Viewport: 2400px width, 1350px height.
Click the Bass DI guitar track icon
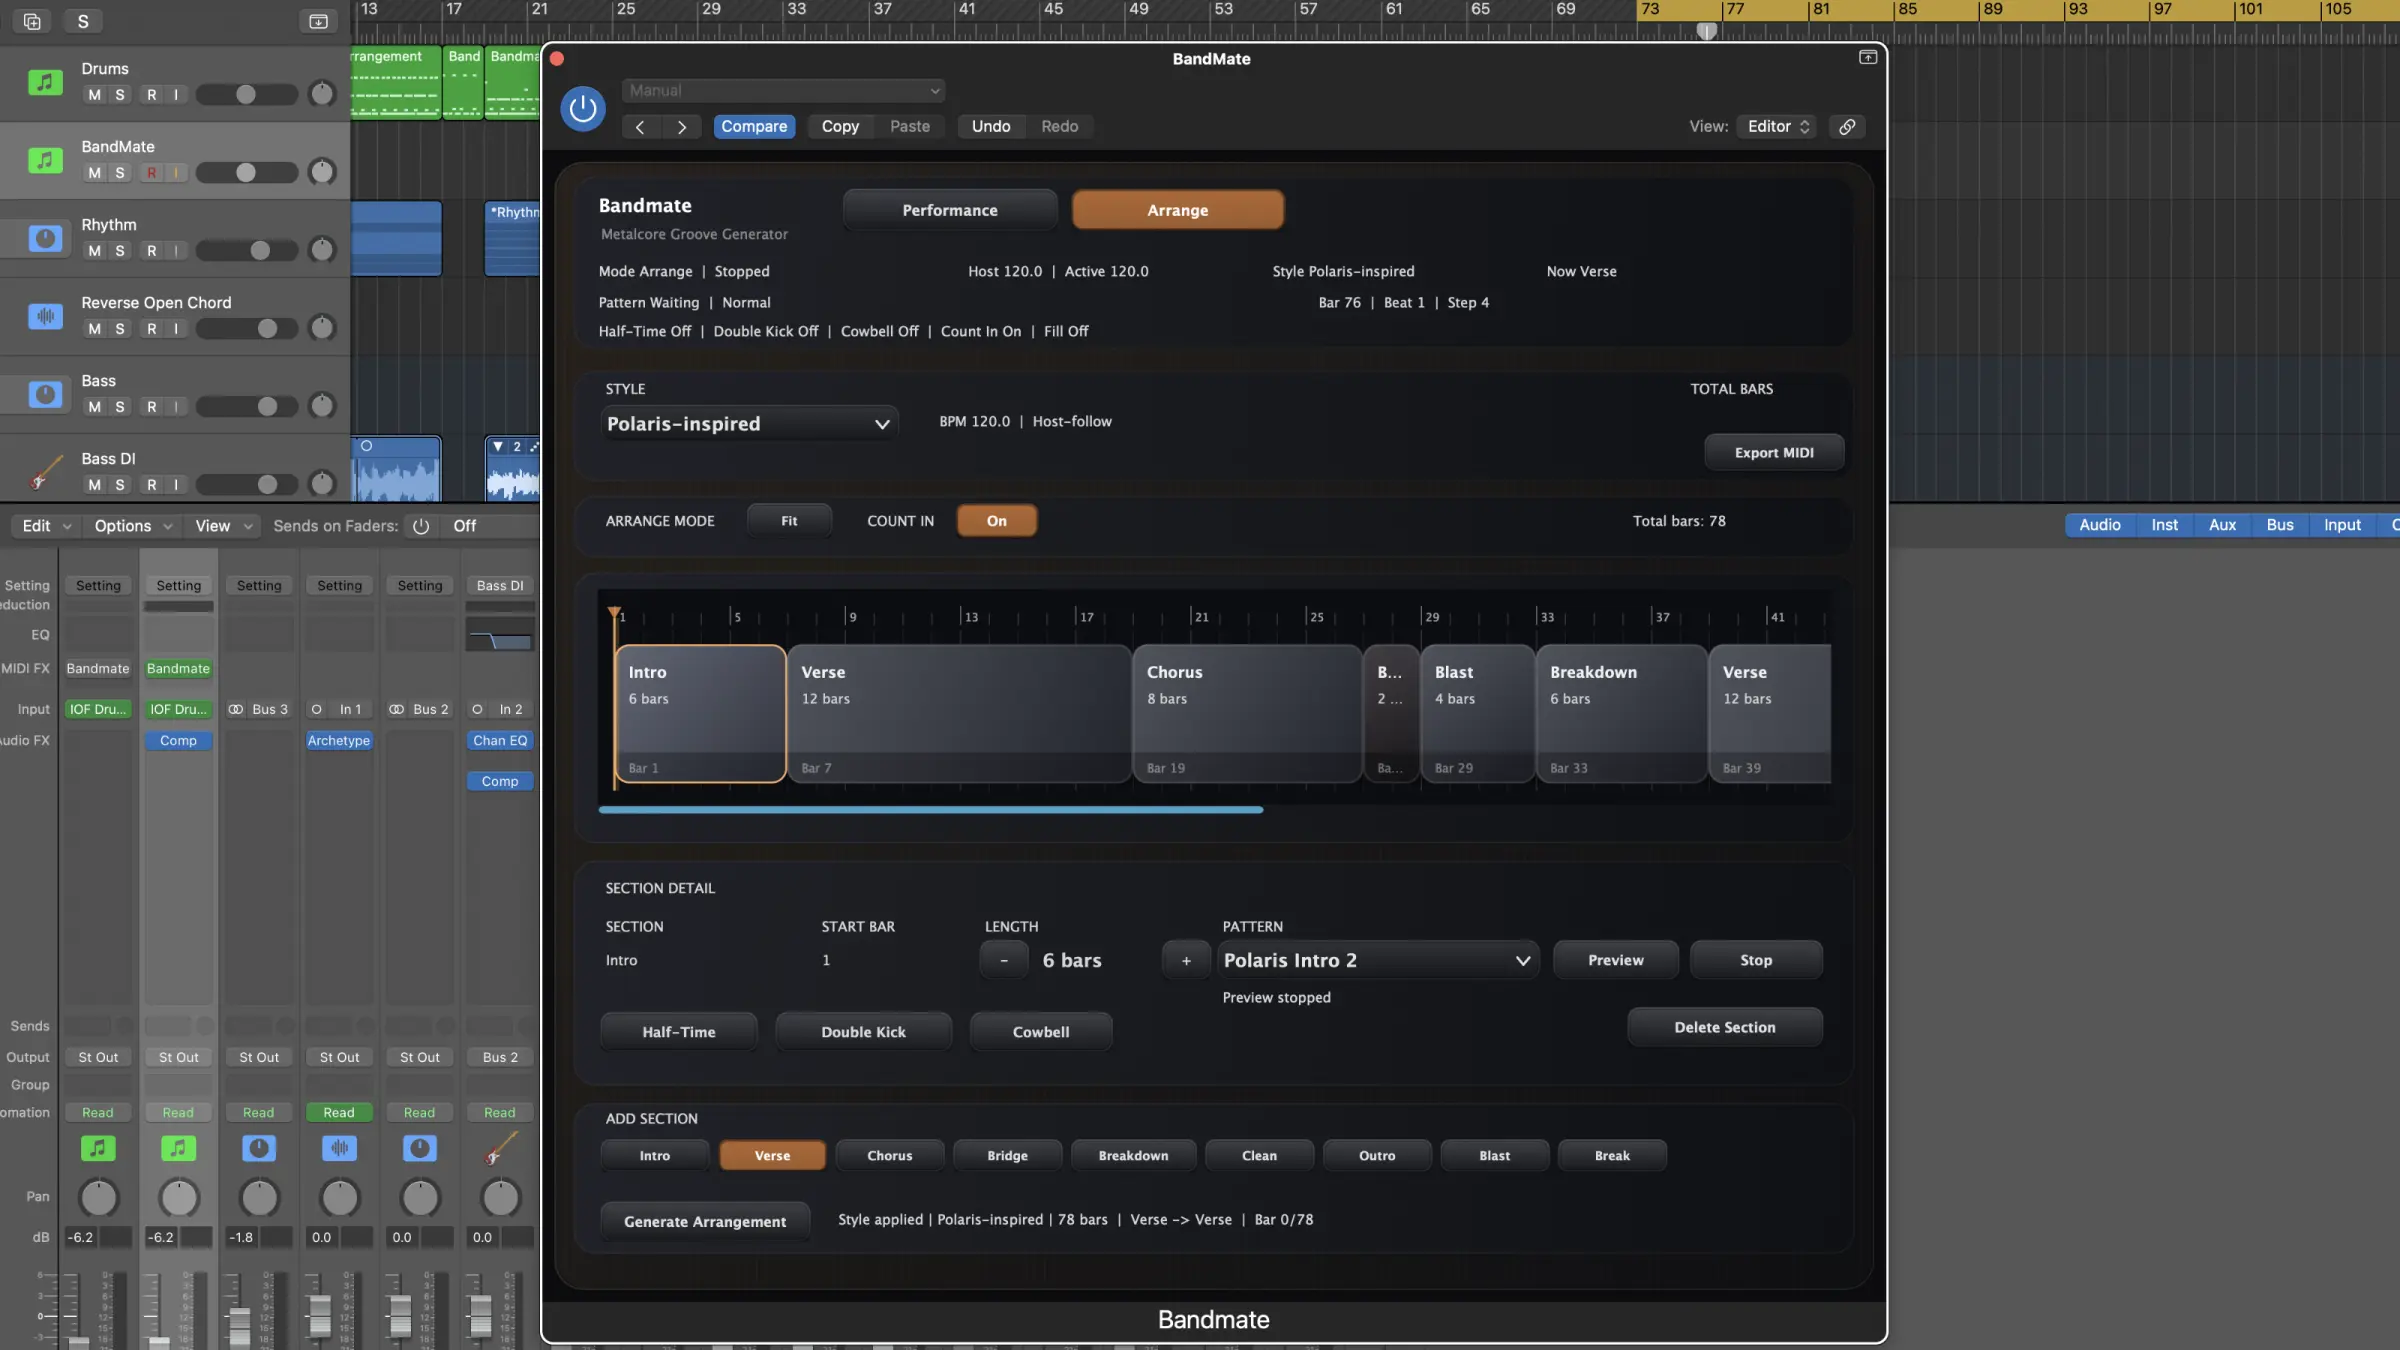45,472
